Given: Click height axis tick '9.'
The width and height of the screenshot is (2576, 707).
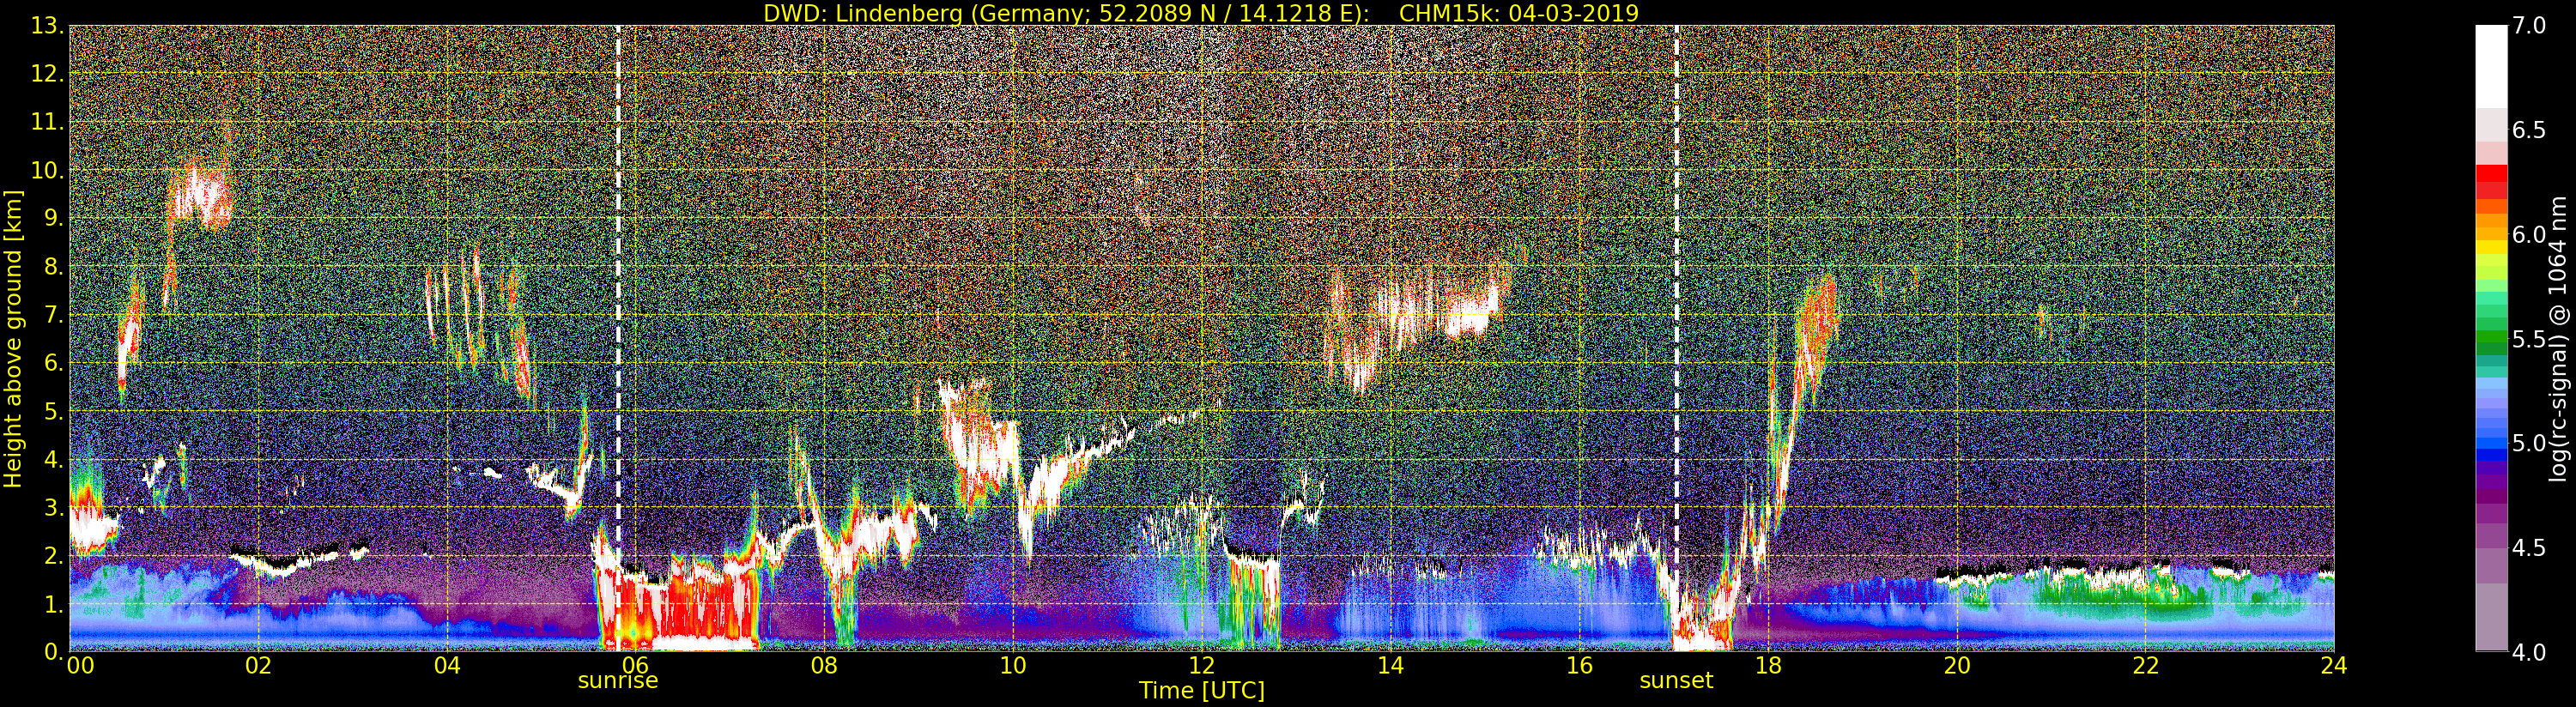Looking at the screenshot, I should pyautogui.click(x=54, y=218).
